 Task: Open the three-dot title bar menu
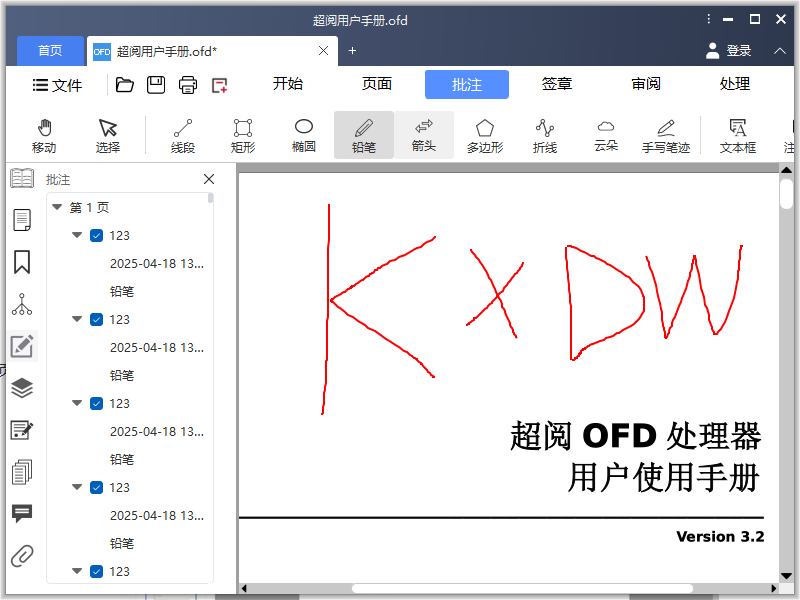click(709, 19)
